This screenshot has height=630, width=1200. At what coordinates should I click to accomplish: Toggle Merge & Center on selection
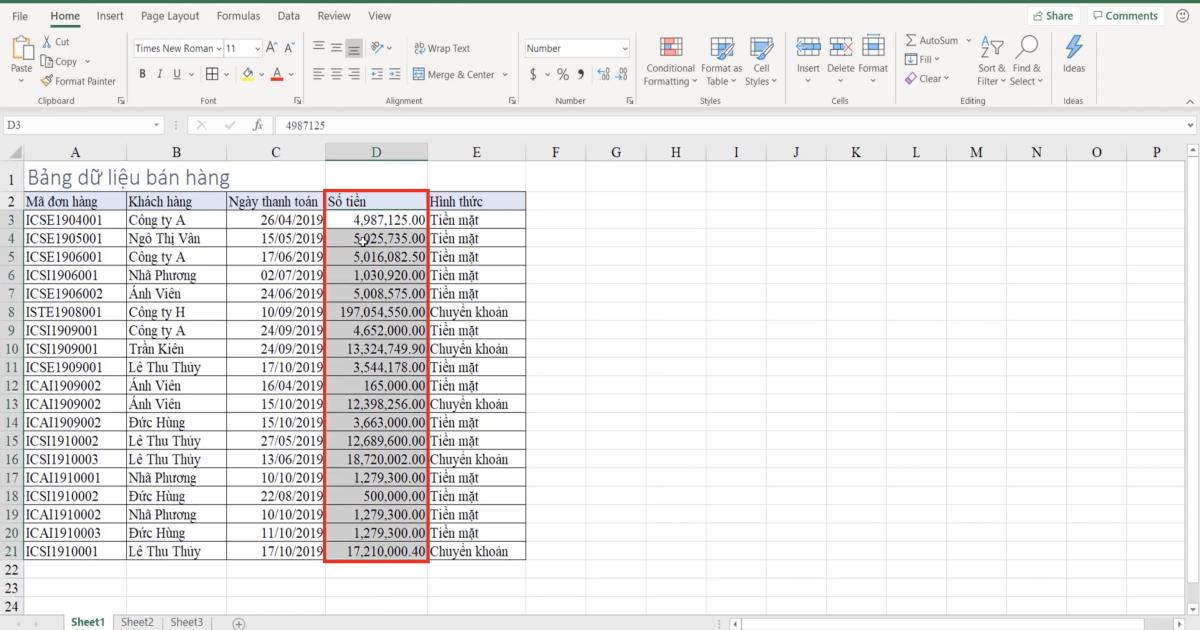point(455,73)
